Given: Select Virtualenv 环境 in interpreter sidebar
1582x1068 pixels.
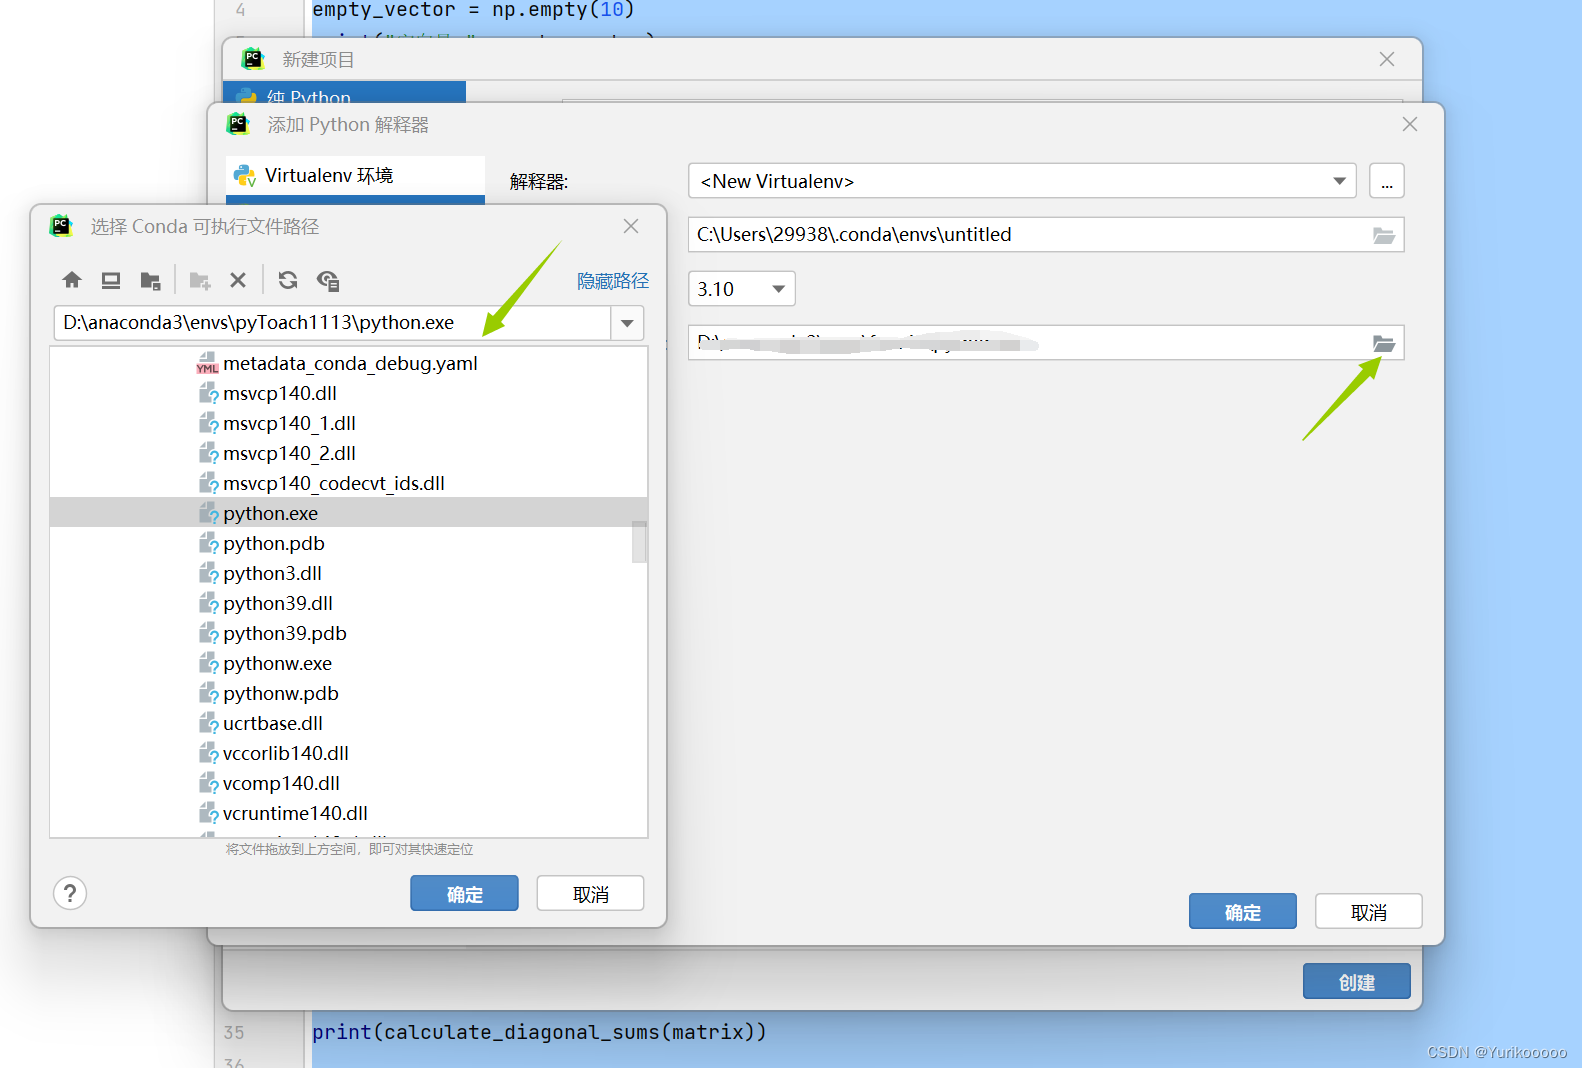Looking at the screenshot, I should click(355, 176).
